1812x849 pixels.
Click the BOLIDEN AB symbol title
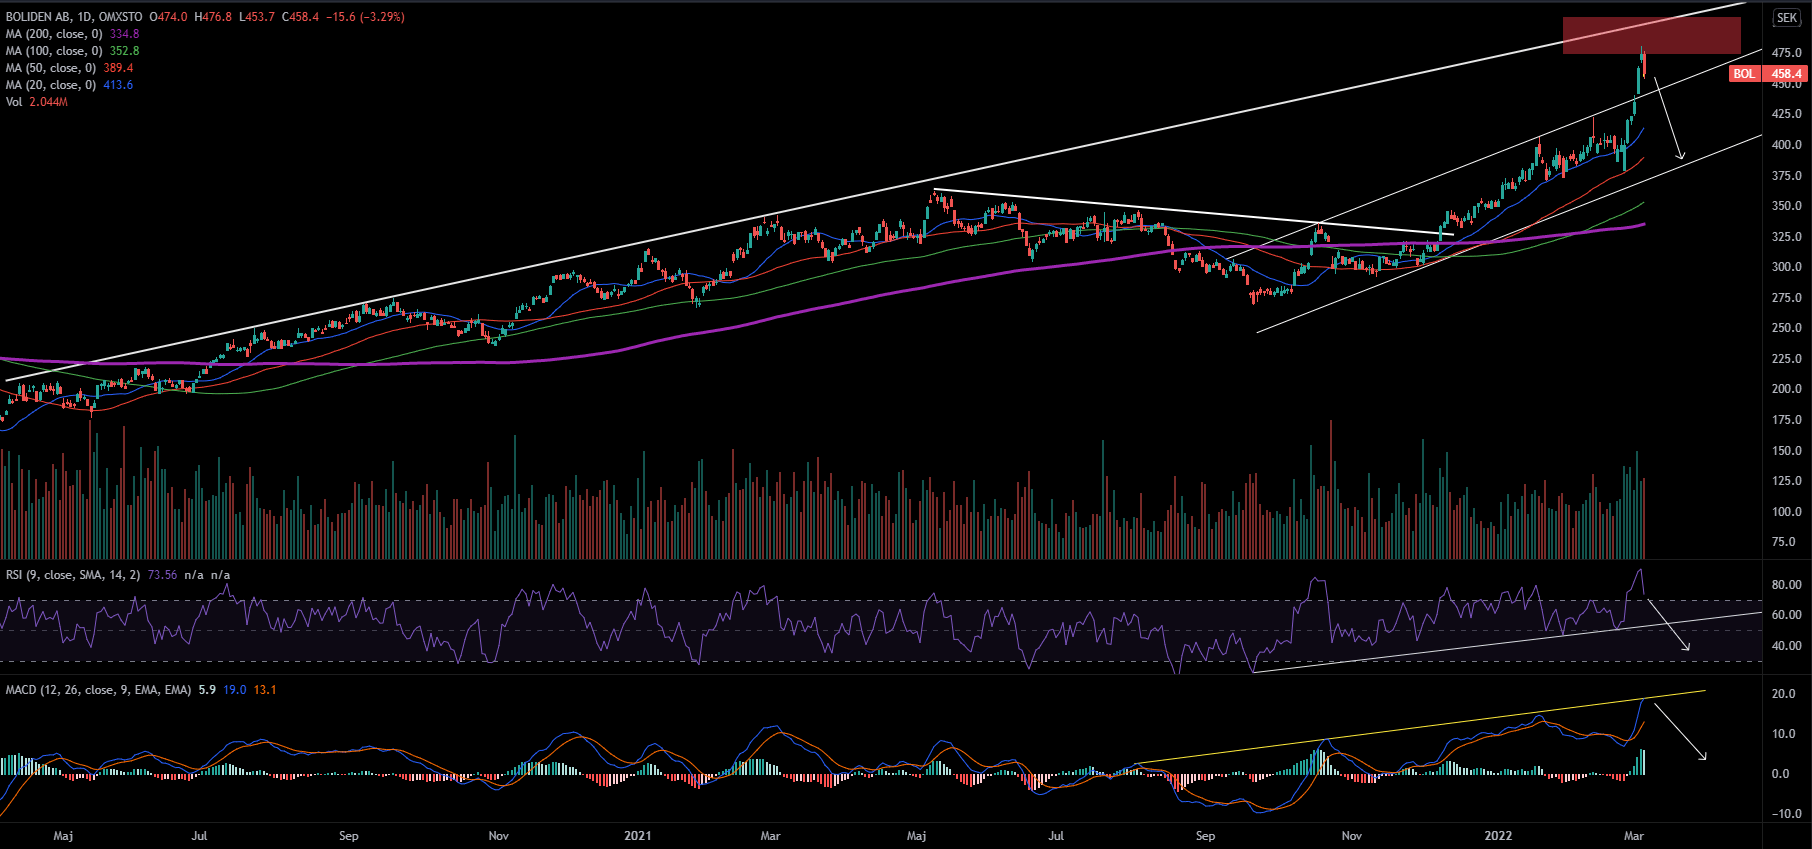38,17
